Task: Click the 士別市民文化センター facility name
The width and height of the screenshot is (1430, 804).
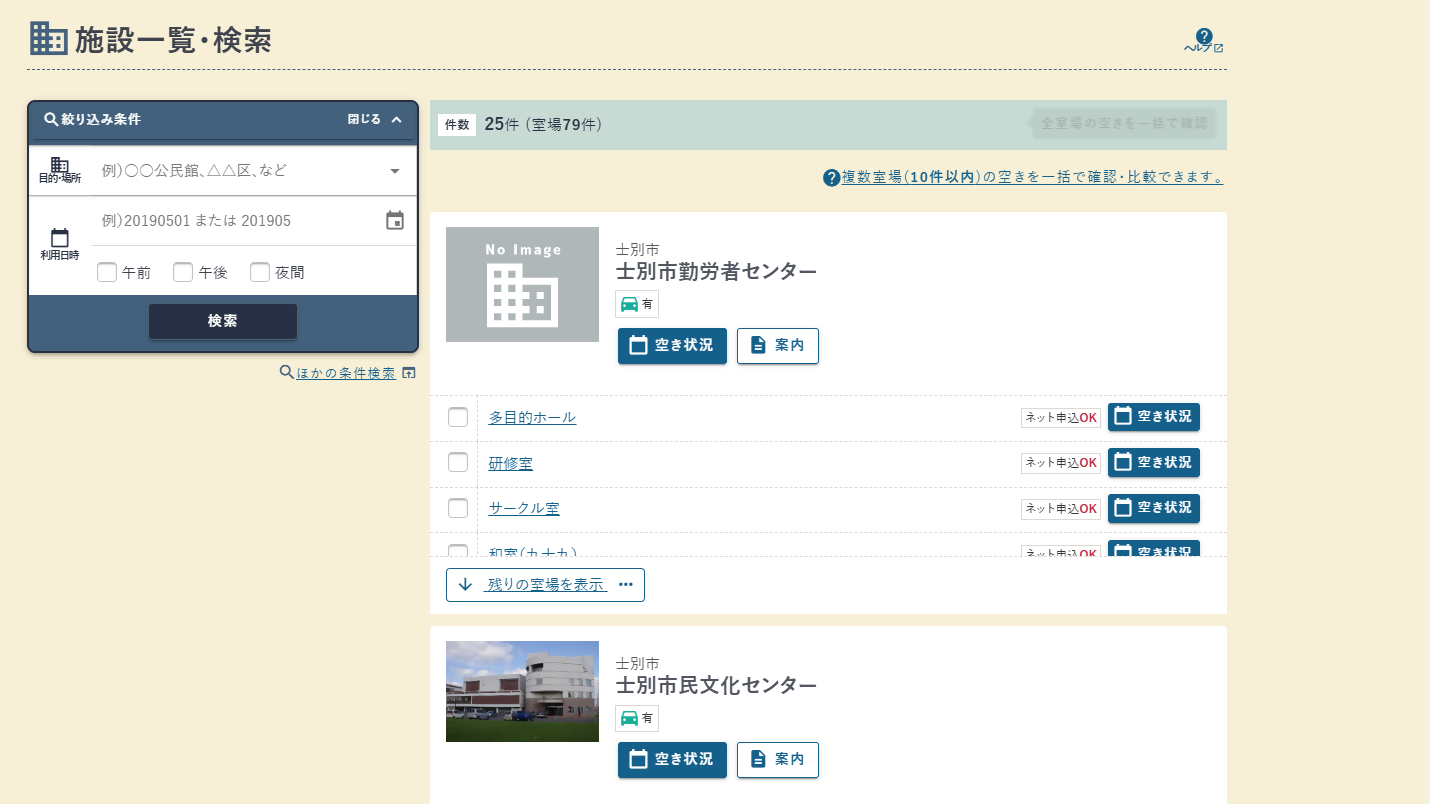Action: click(x=716, y=685)
